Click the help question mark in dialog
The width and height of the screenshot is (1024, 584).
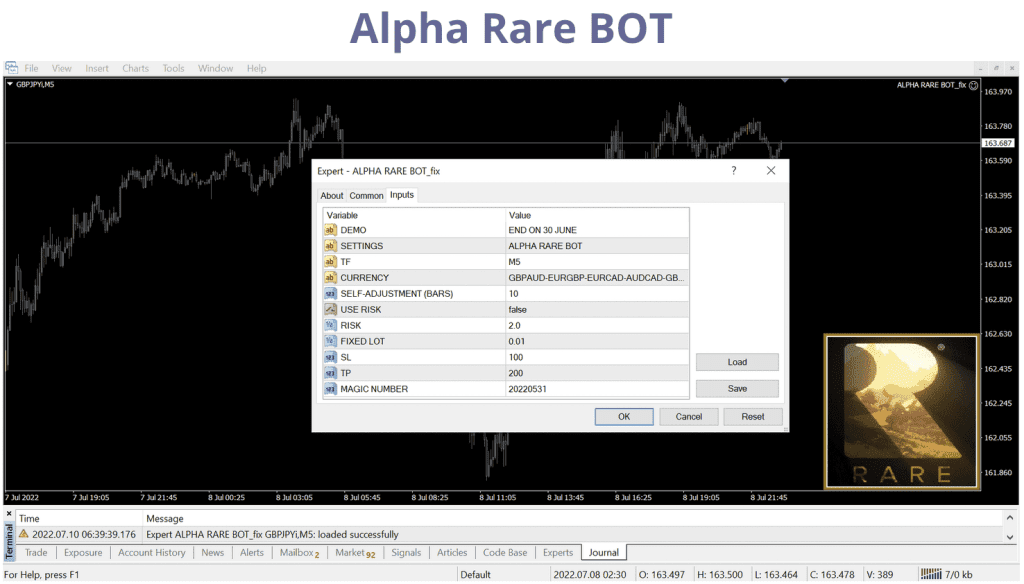pyautogui.click(x=733, y=170)
